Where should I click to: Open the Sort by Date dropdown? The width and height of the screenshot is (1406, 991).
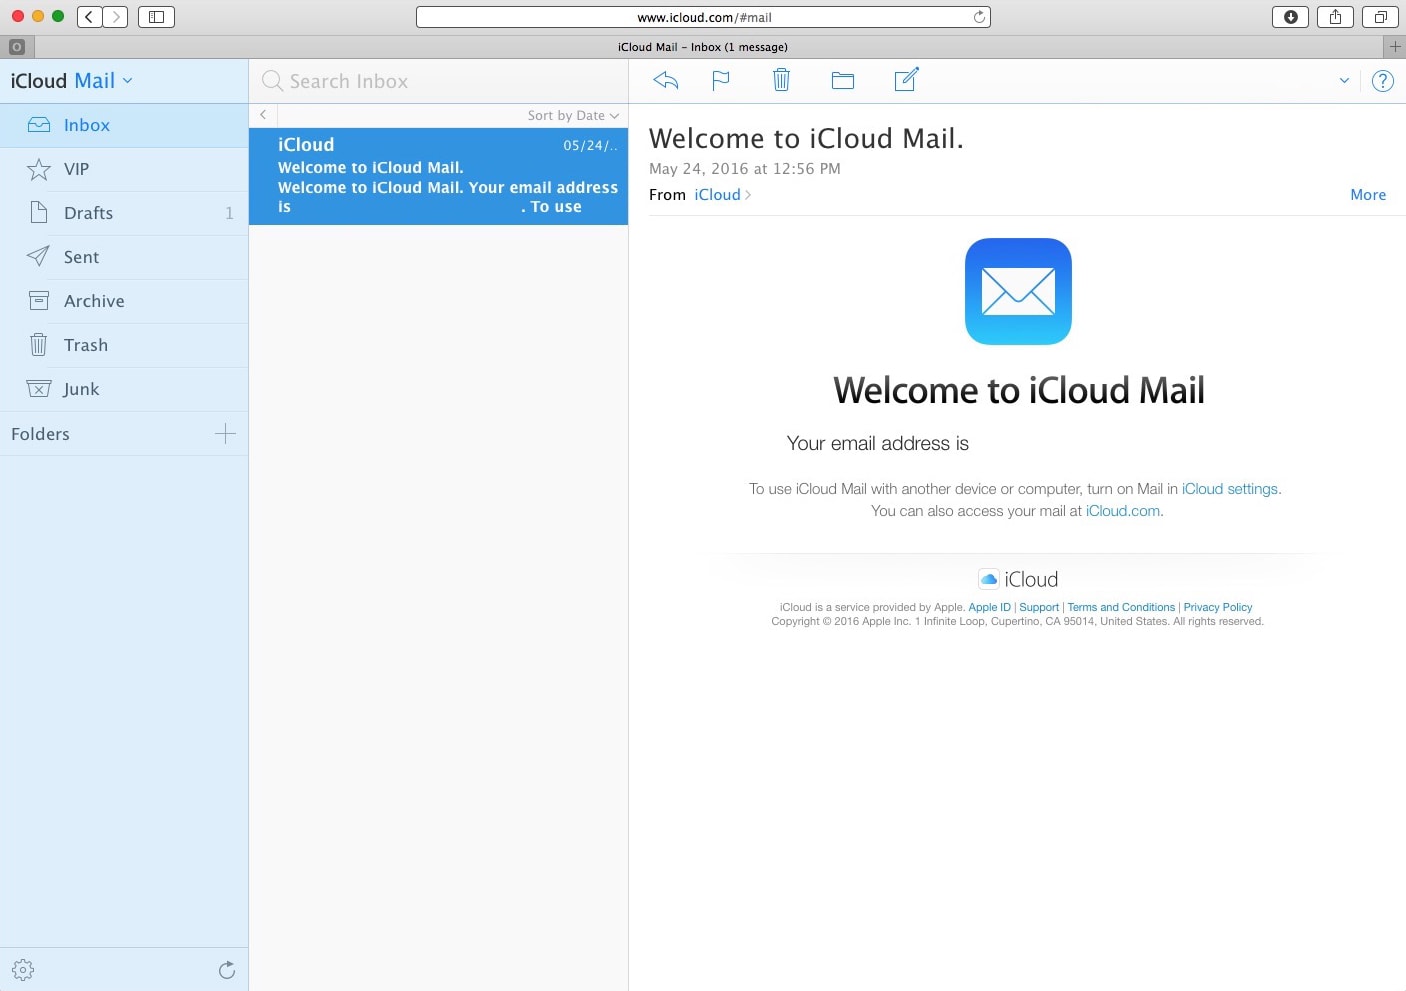coord(573,116)
